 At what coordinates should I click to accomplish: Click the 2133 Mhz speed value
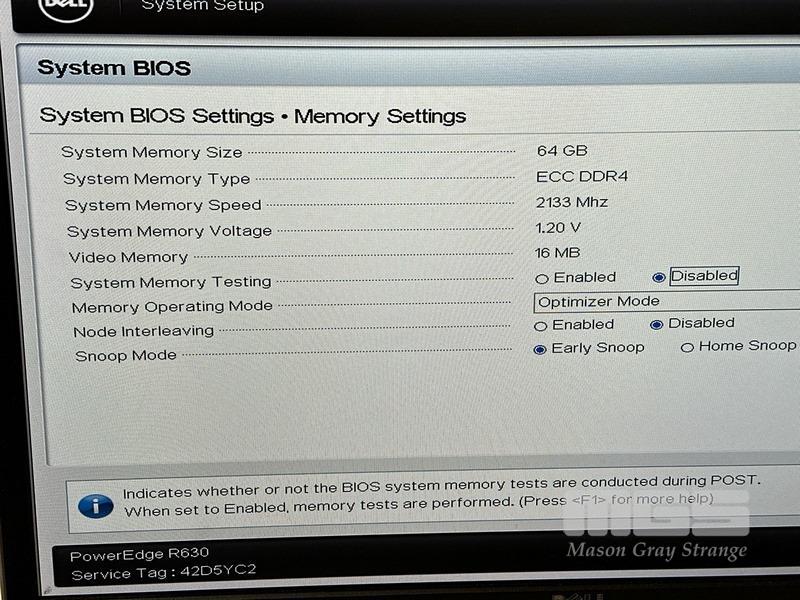[x=572, y=203]
